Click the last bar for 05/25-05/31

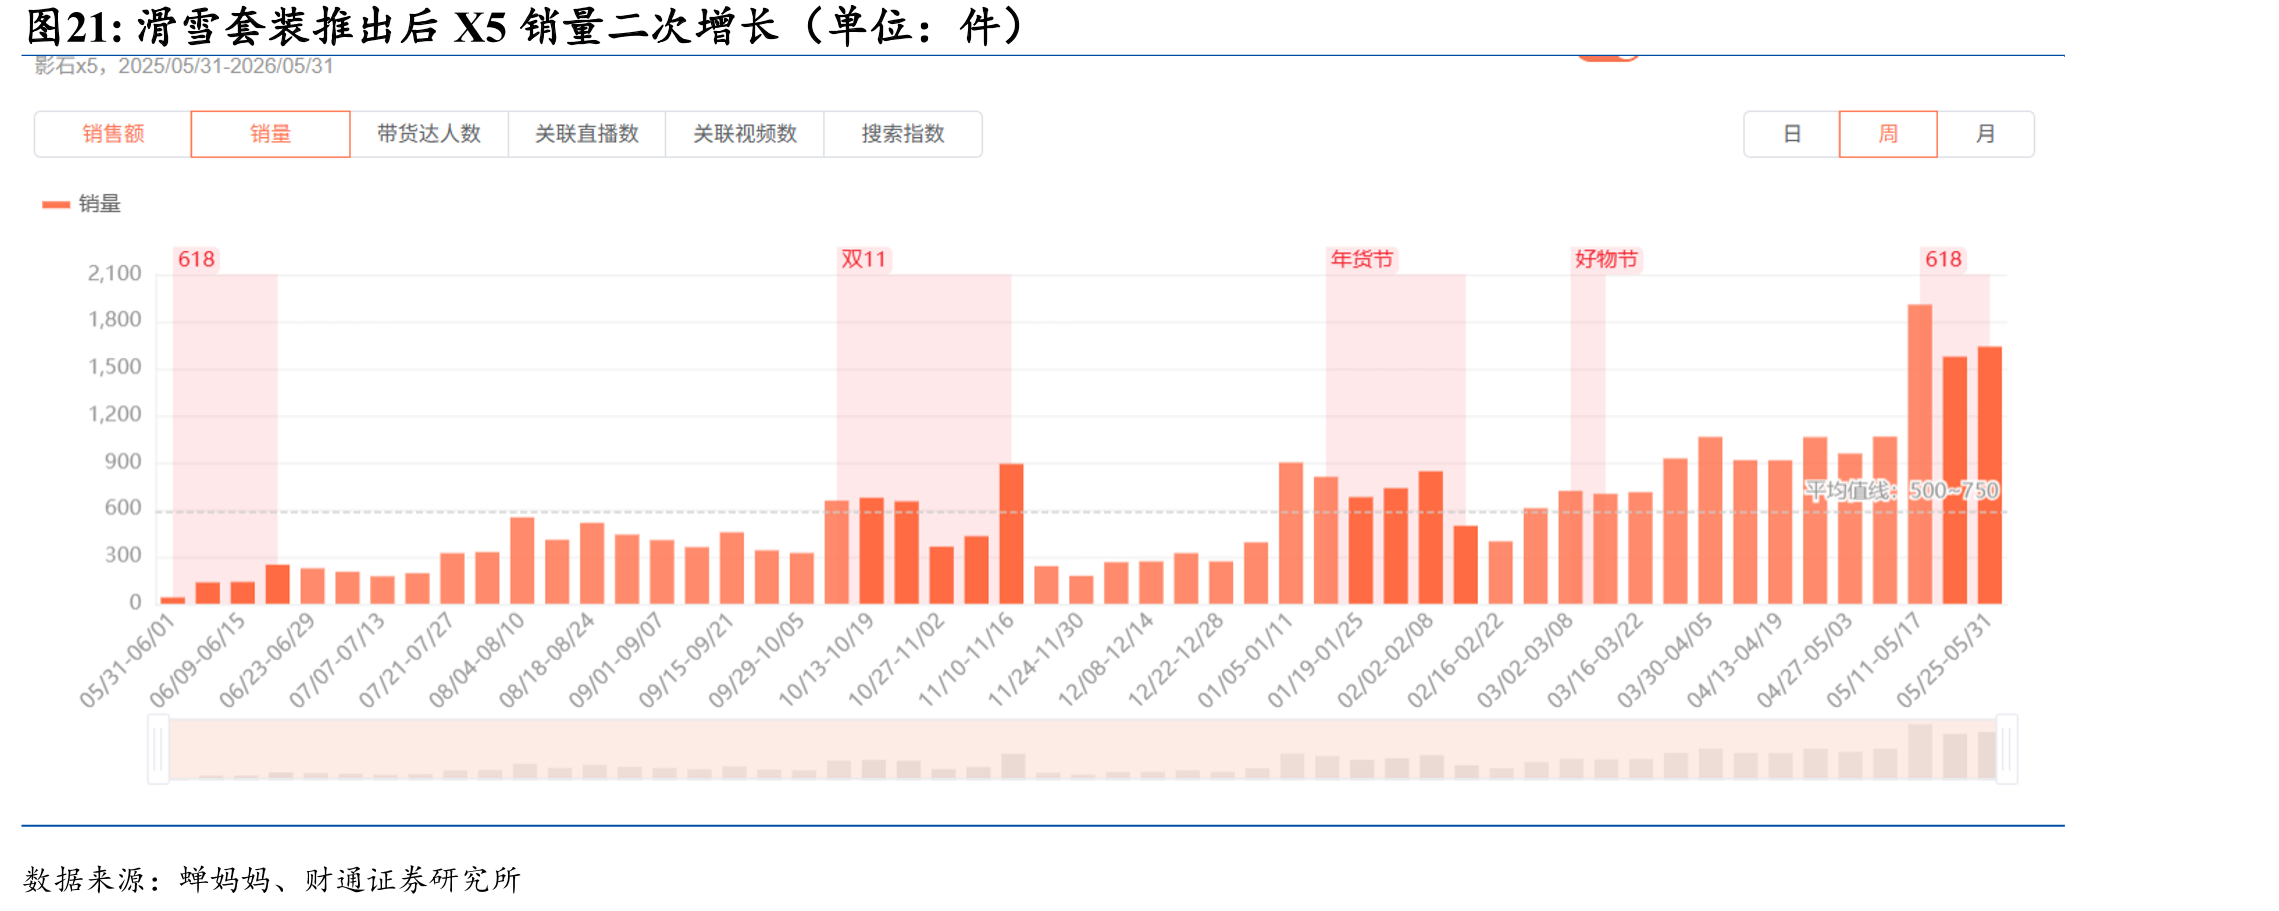[1990, 475]
